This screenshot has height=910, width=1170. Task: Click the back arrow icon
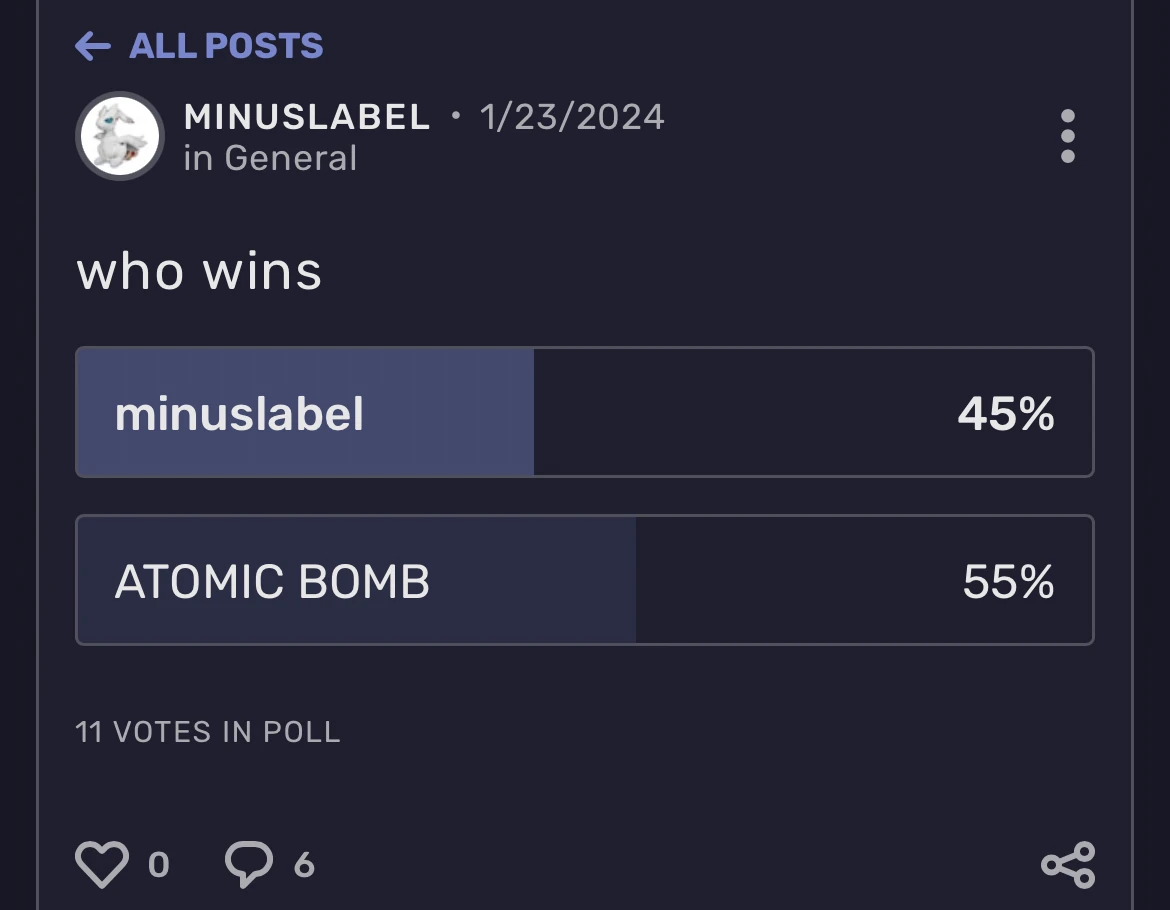tap(92, 46)
